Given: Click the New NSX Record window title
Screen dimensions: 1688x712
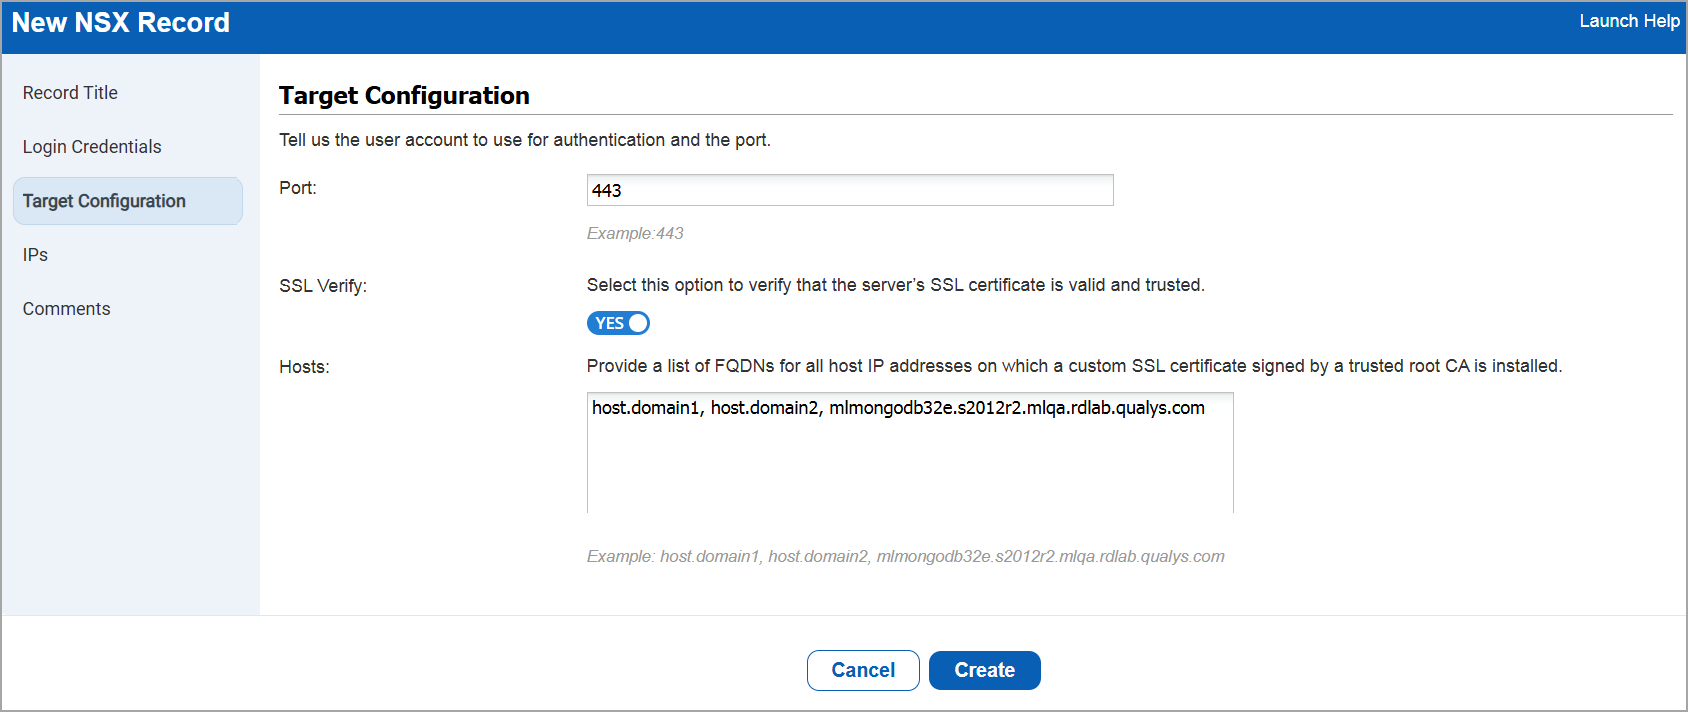Looking at the screenshot, I should click(121, 23).
